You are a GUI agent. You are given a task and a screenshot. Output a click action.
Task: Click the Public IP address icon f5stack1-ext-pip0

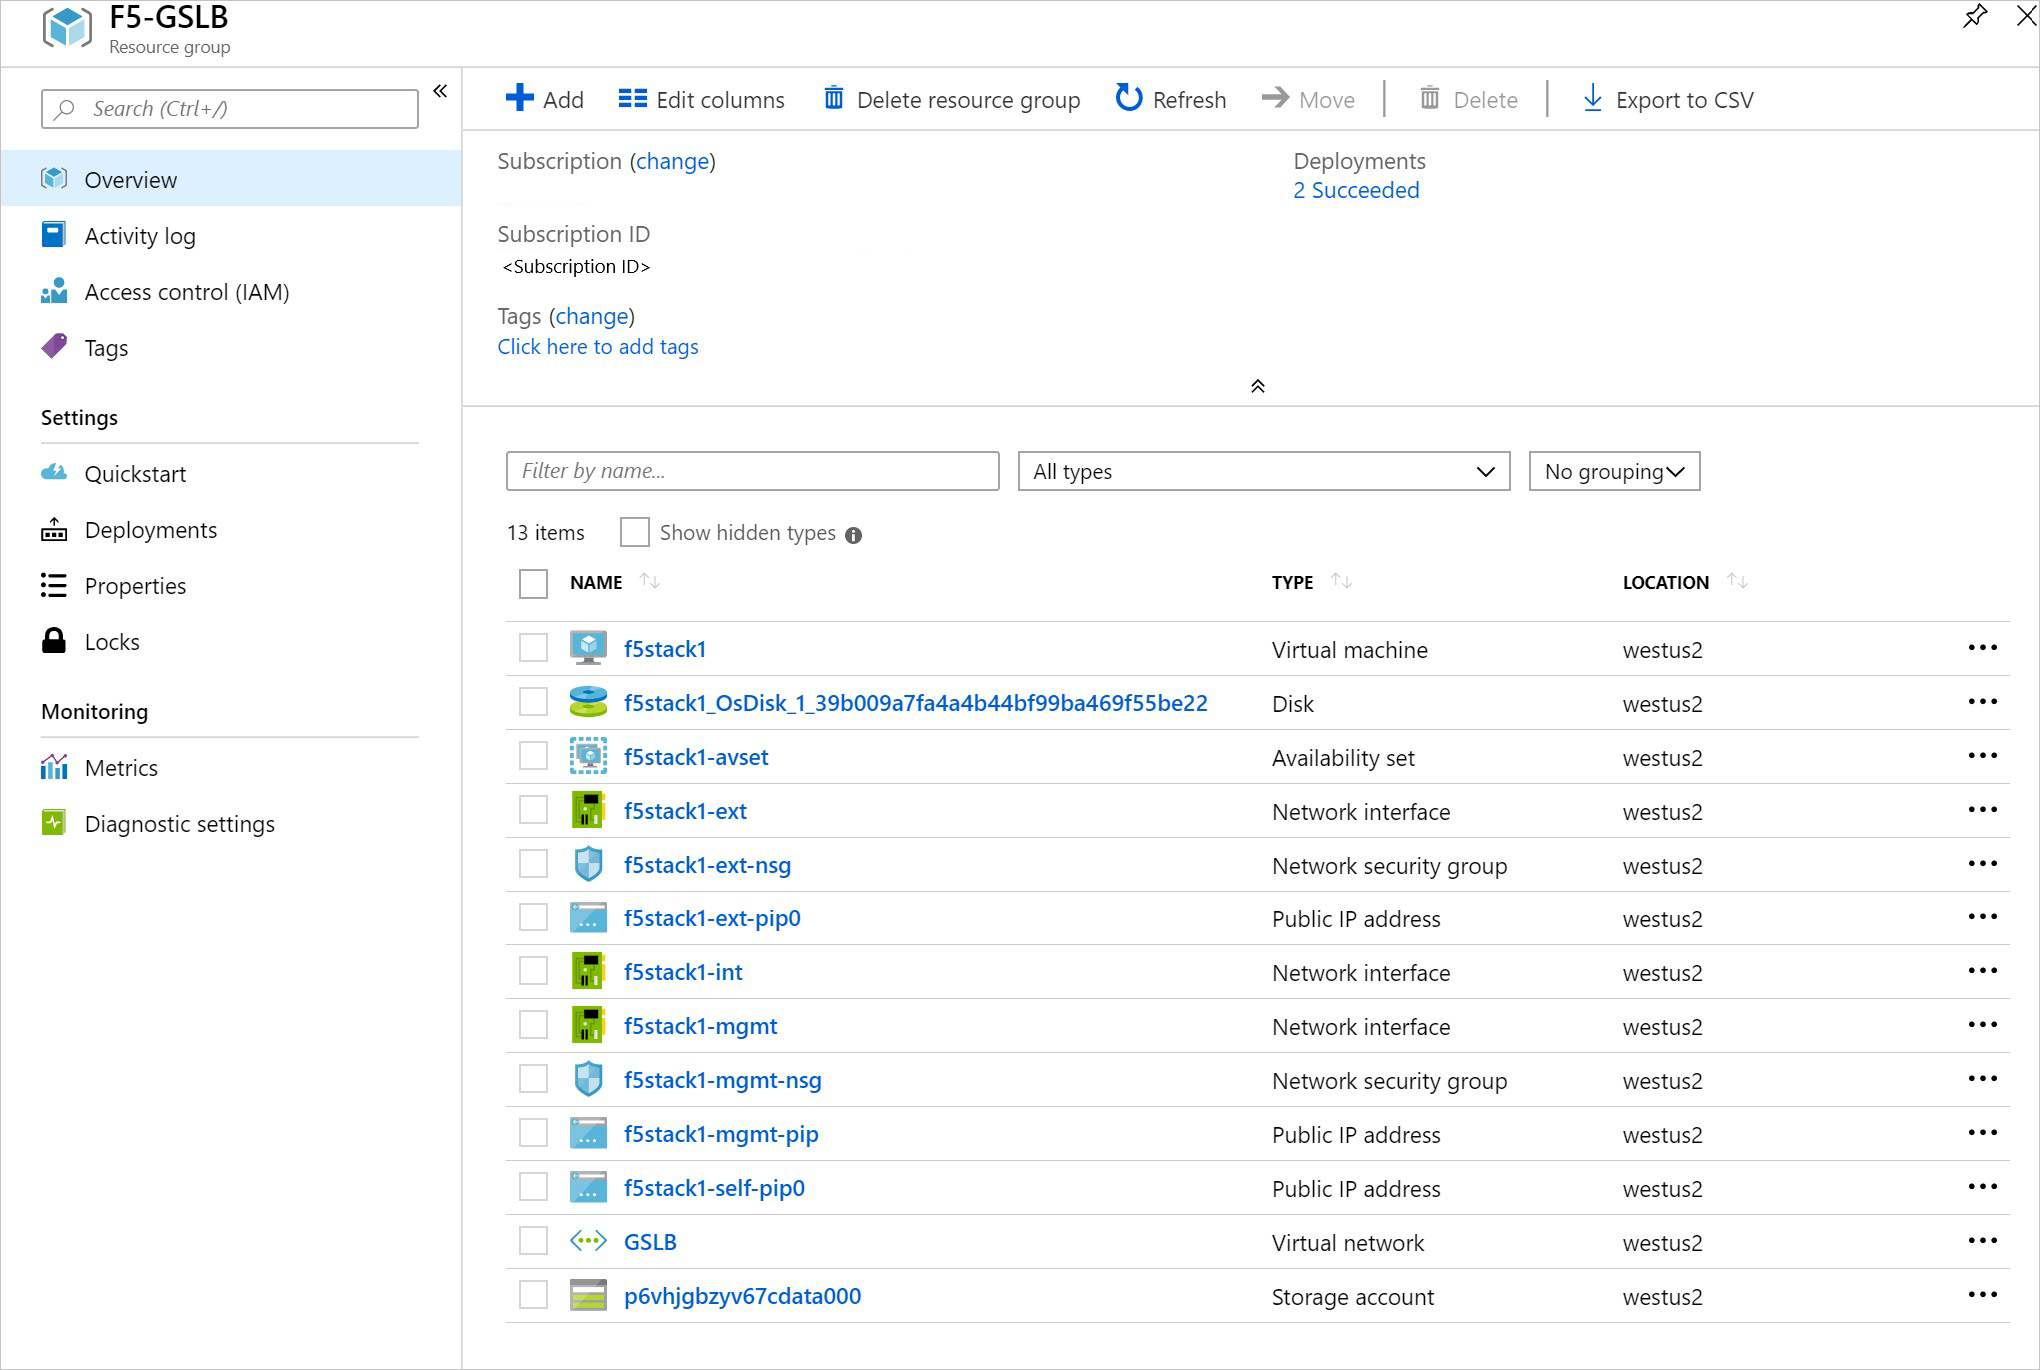point(587,917)
